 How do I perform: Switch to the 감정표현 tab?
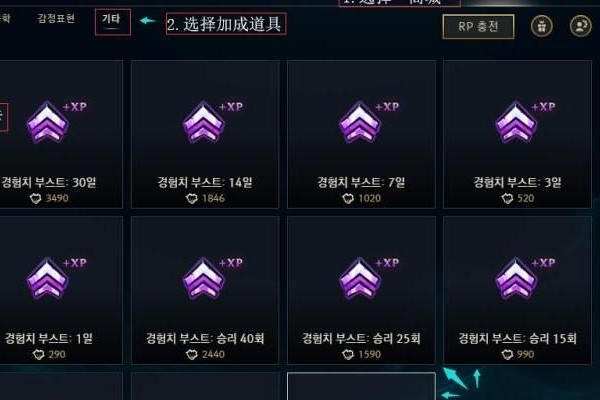[x=56, y=18]
